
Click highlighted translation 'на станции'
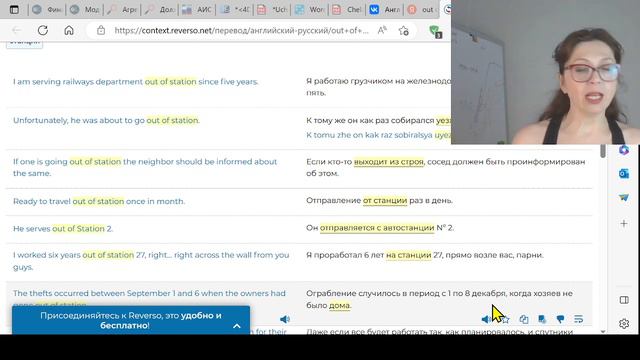[409, 255]
